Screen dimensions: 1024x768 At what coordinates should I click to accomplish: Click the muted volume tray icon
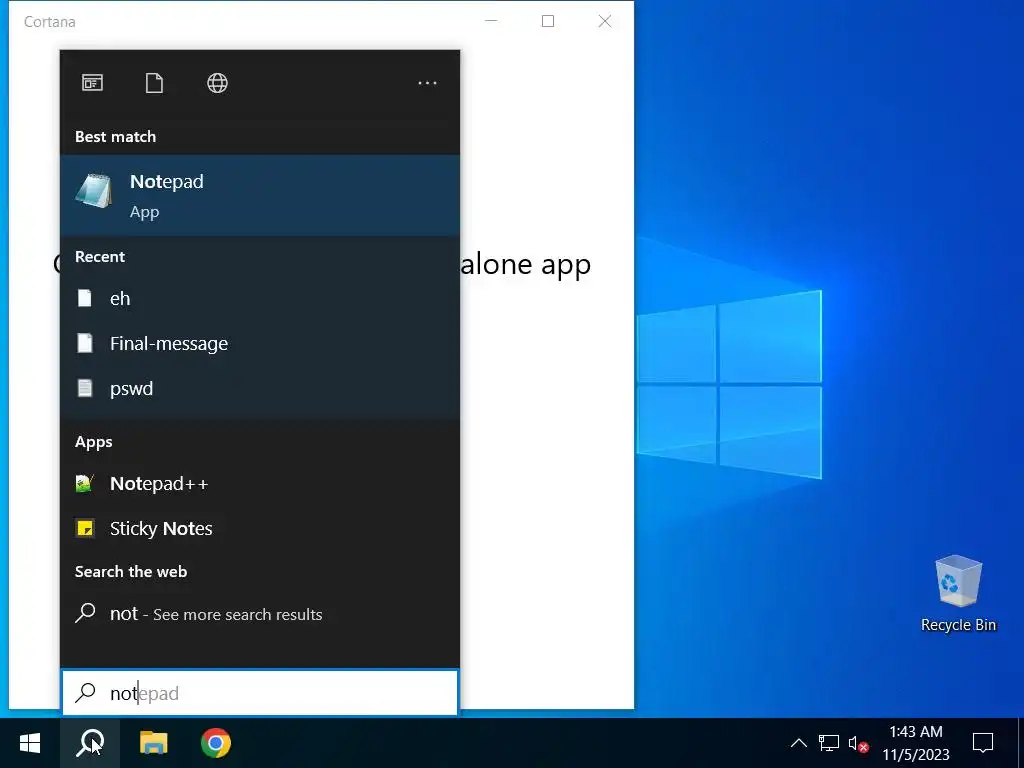[x=857, y=743]
